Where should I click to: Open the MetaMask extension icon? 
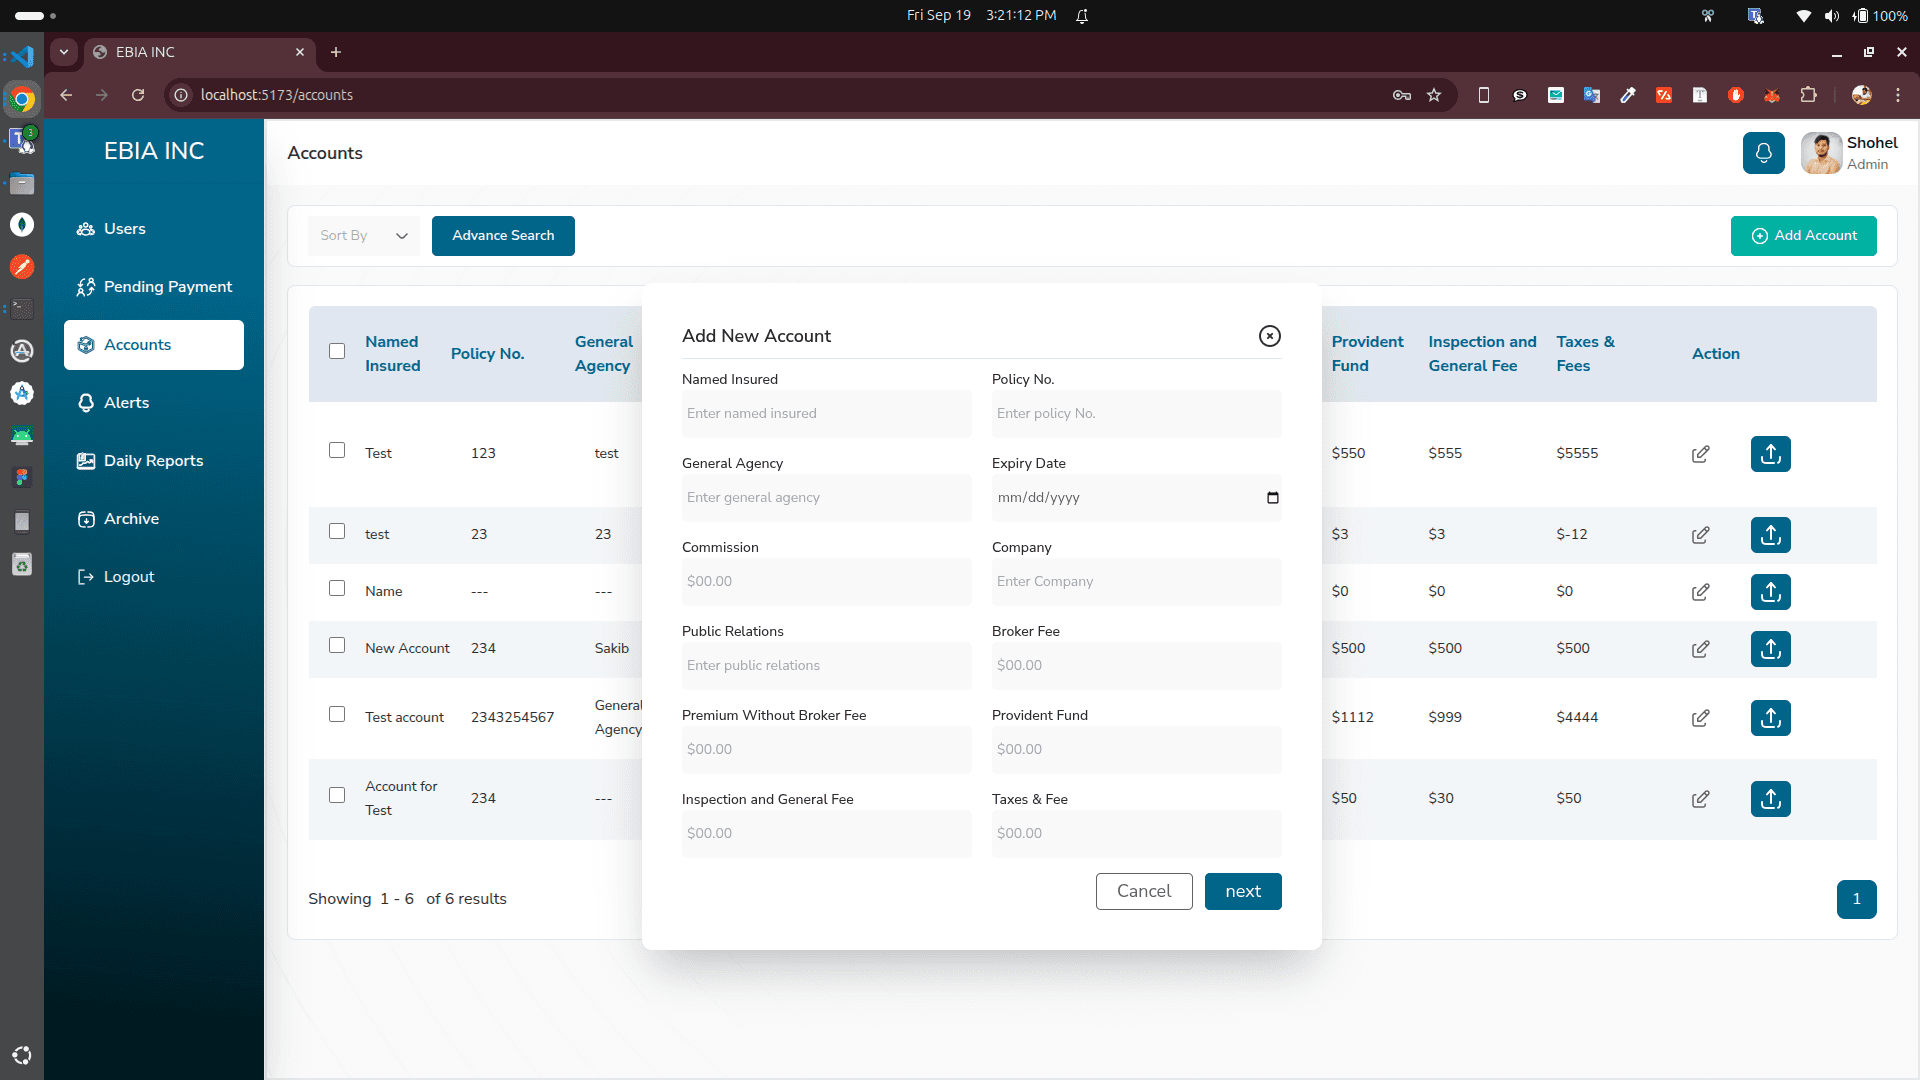point(1773,95)
